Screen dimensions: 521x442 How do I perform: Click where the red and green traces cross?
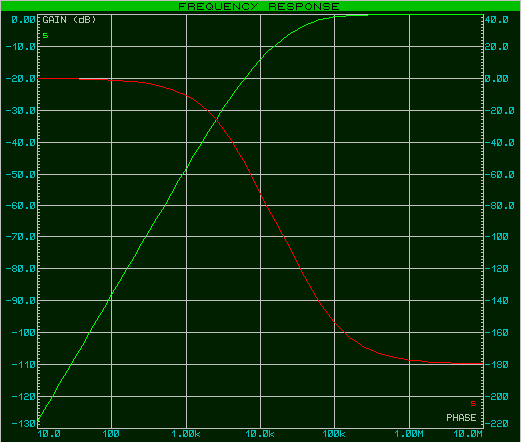pos(217,119)
